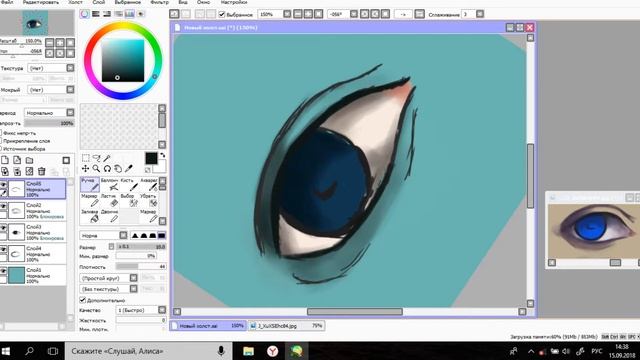The image size is (640, 360).
Task: Create a new layer folder
Action: pos(29,160)
